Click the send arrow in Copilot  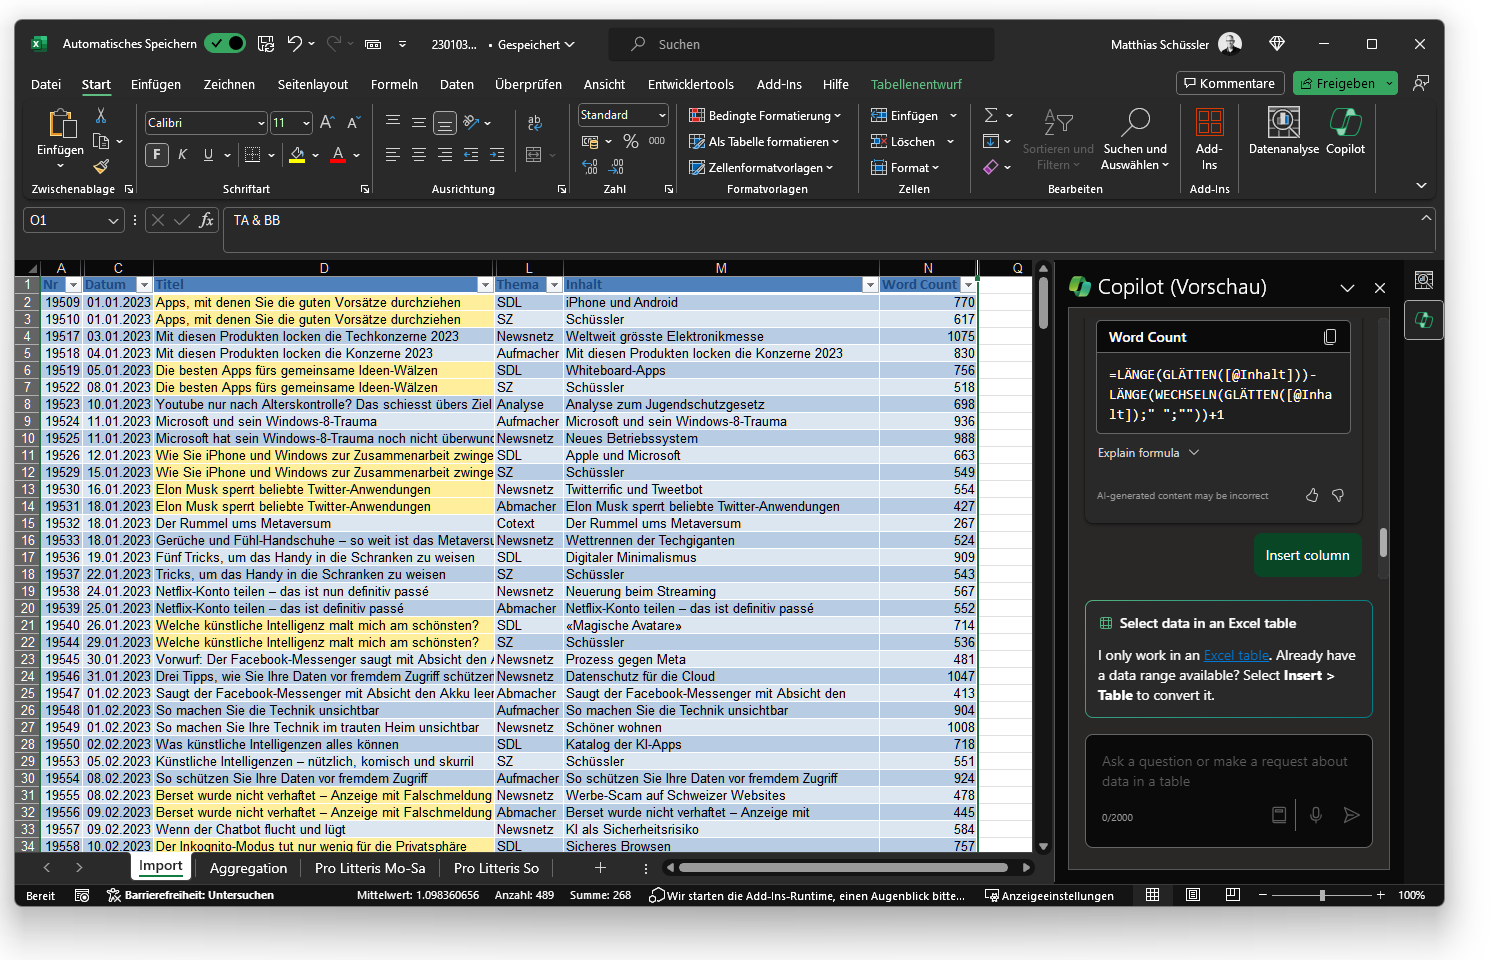click(1351, 815)
